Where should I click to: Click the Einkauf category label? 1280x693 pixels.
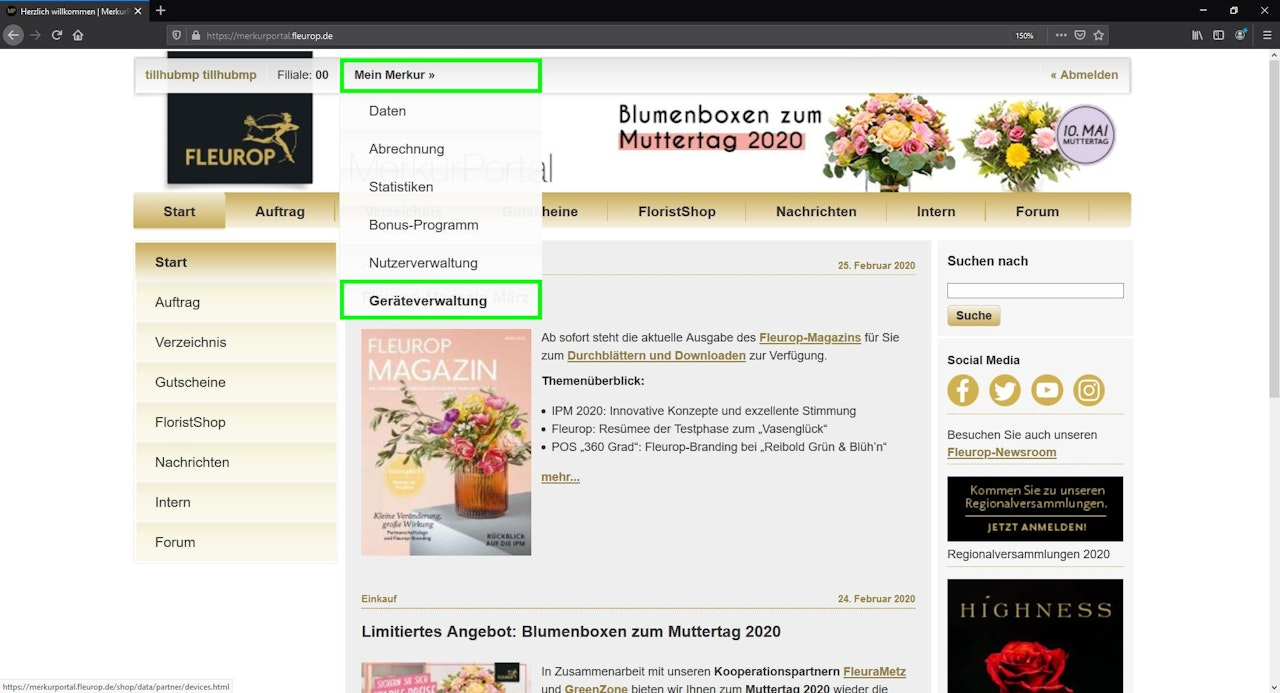coord(379,599)
